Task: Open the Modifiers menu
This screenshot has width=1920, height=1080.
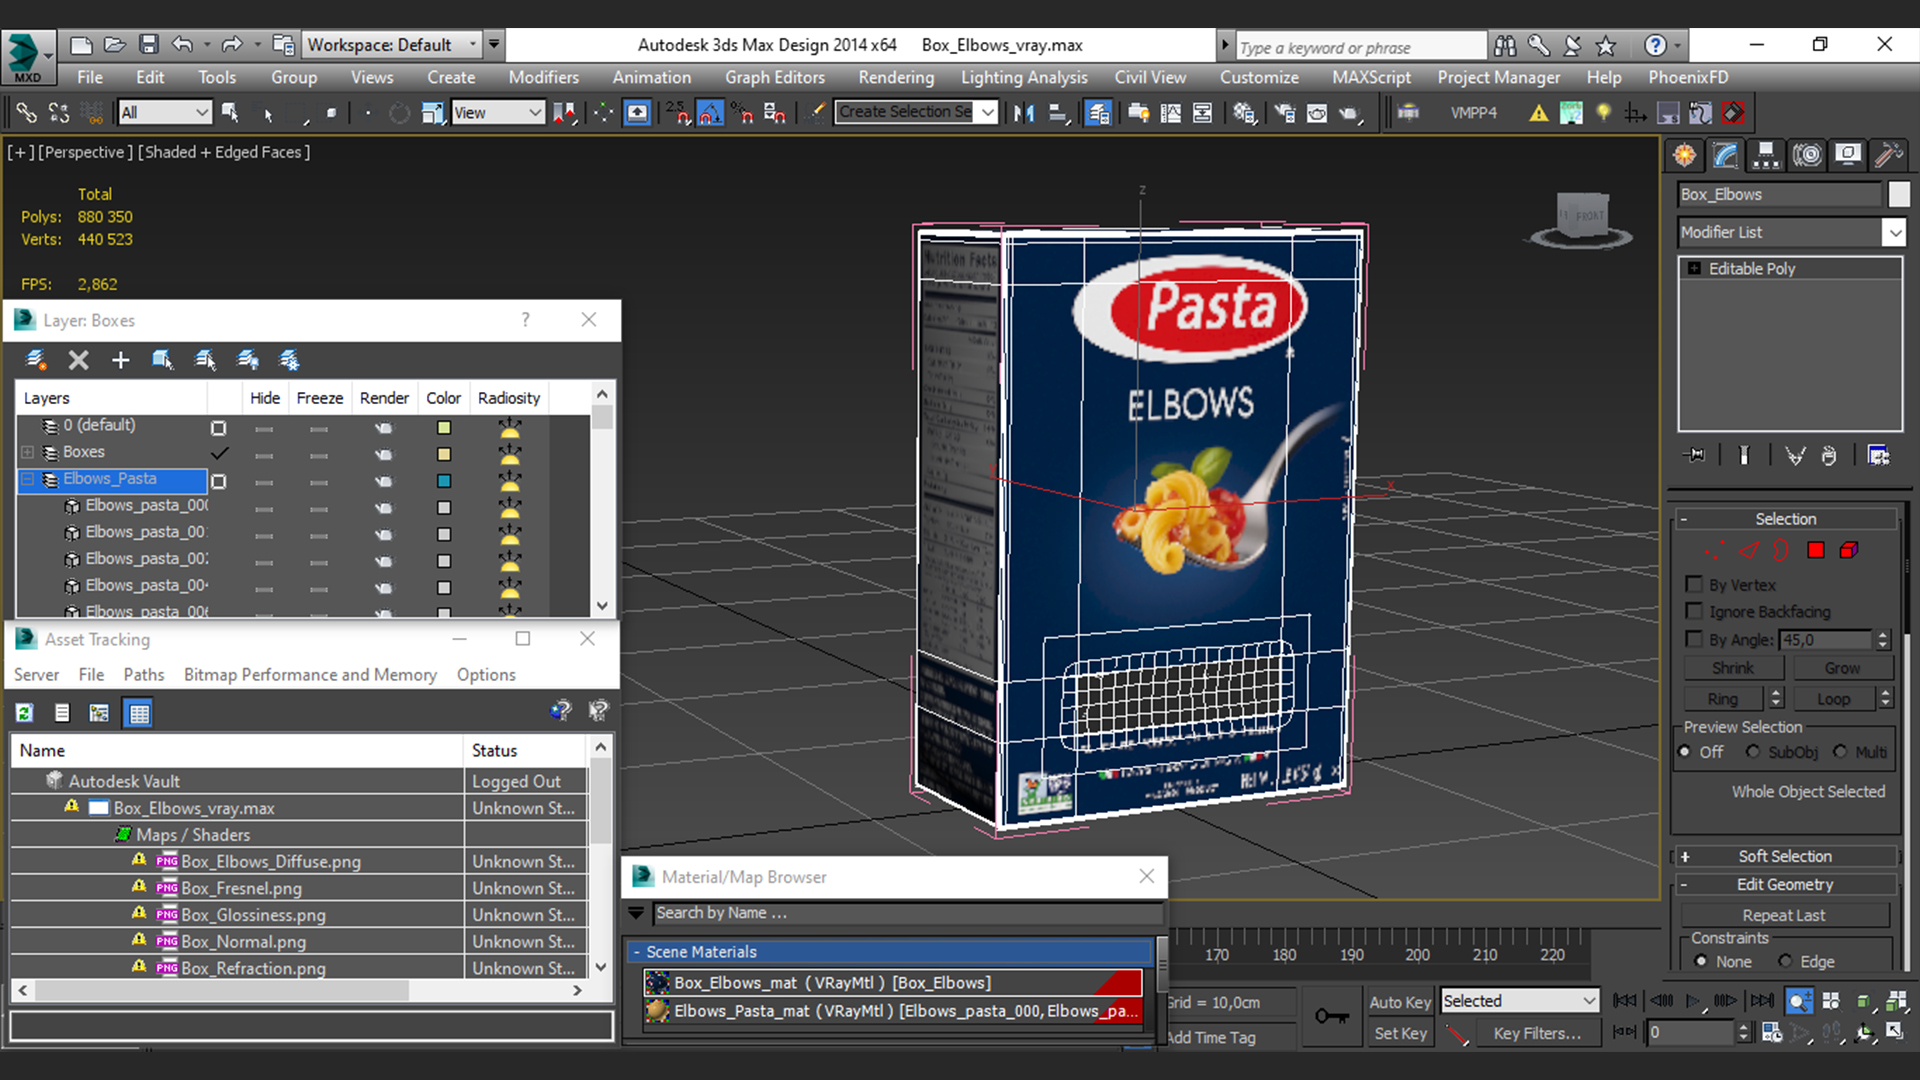Action: [543, 77]
